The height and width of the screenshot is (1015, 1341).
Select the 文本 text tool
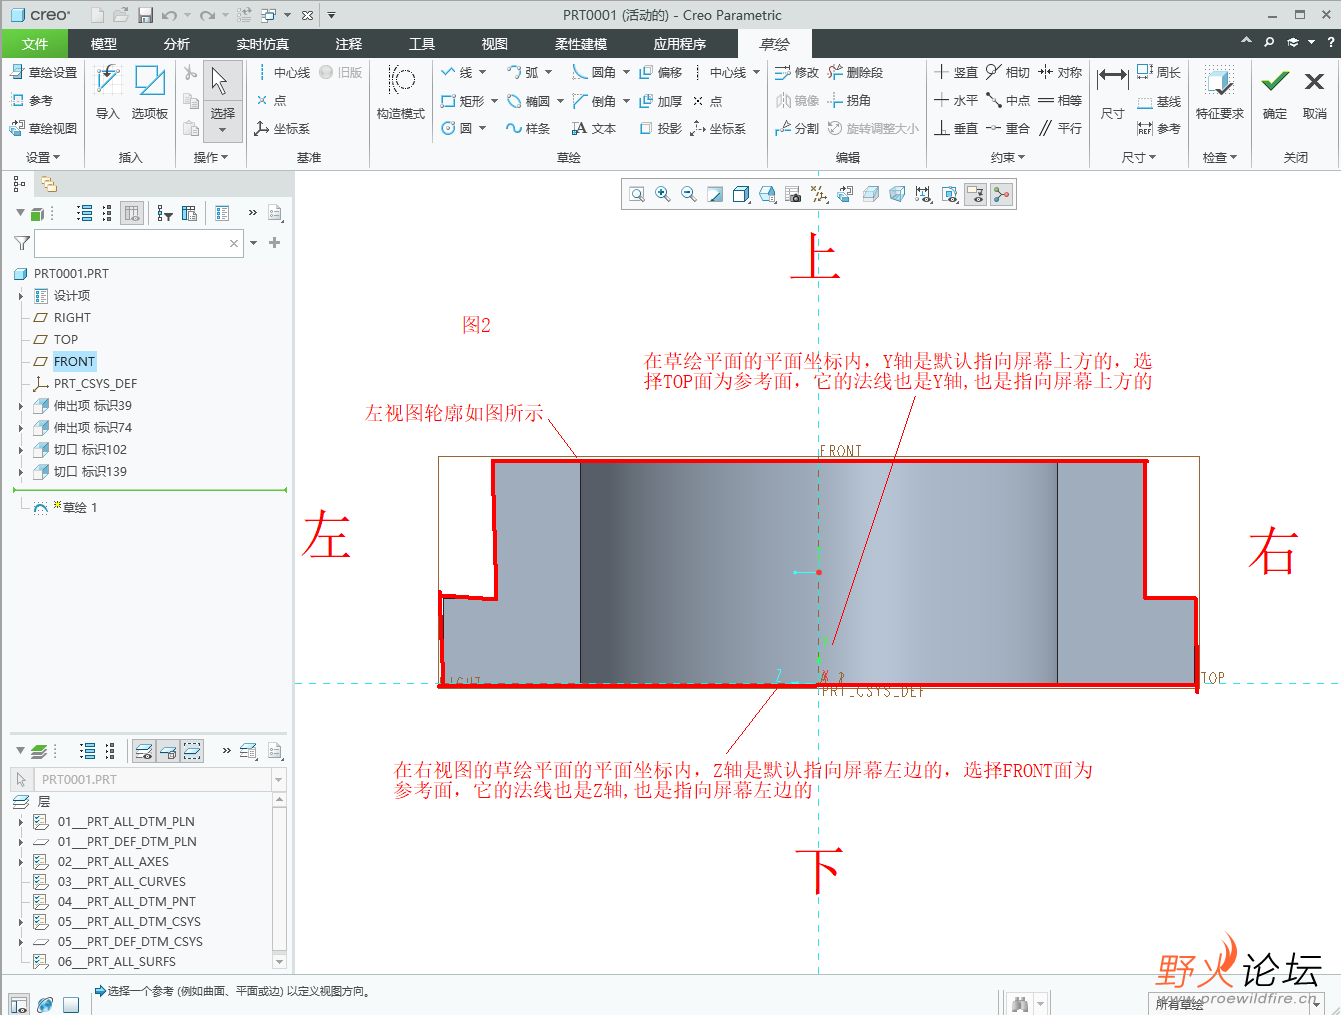593,128
